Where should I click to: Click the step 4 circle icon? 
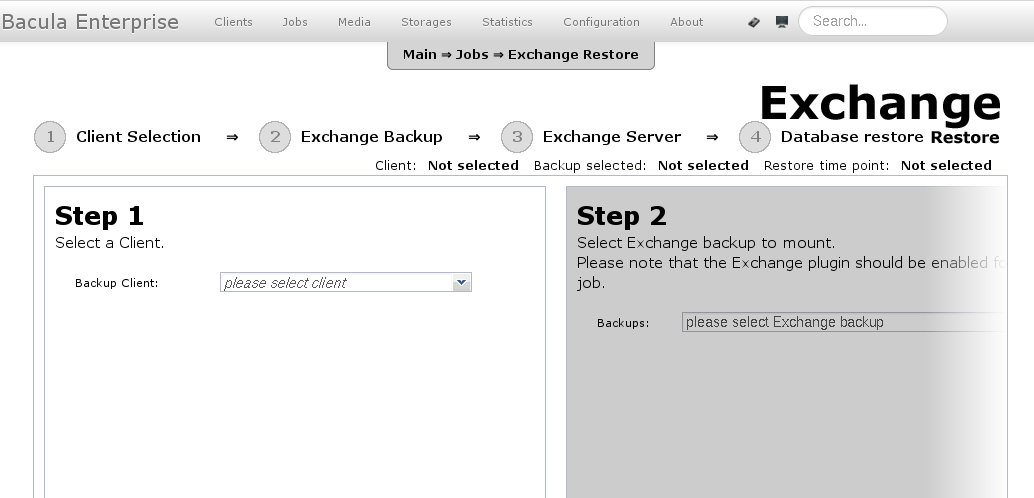pyautogui.click(x=755, y=137)
